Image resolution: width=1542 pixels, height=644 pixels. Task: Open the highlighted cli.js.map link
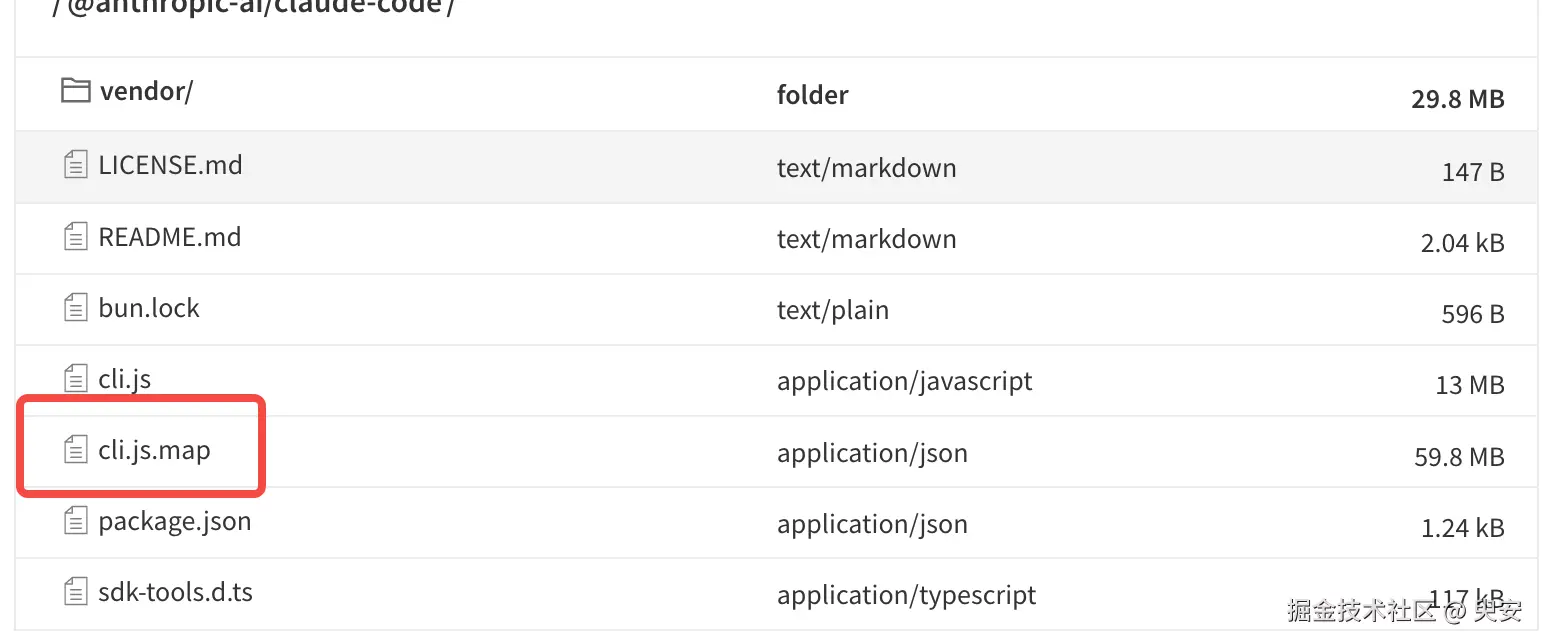(154, 451)
